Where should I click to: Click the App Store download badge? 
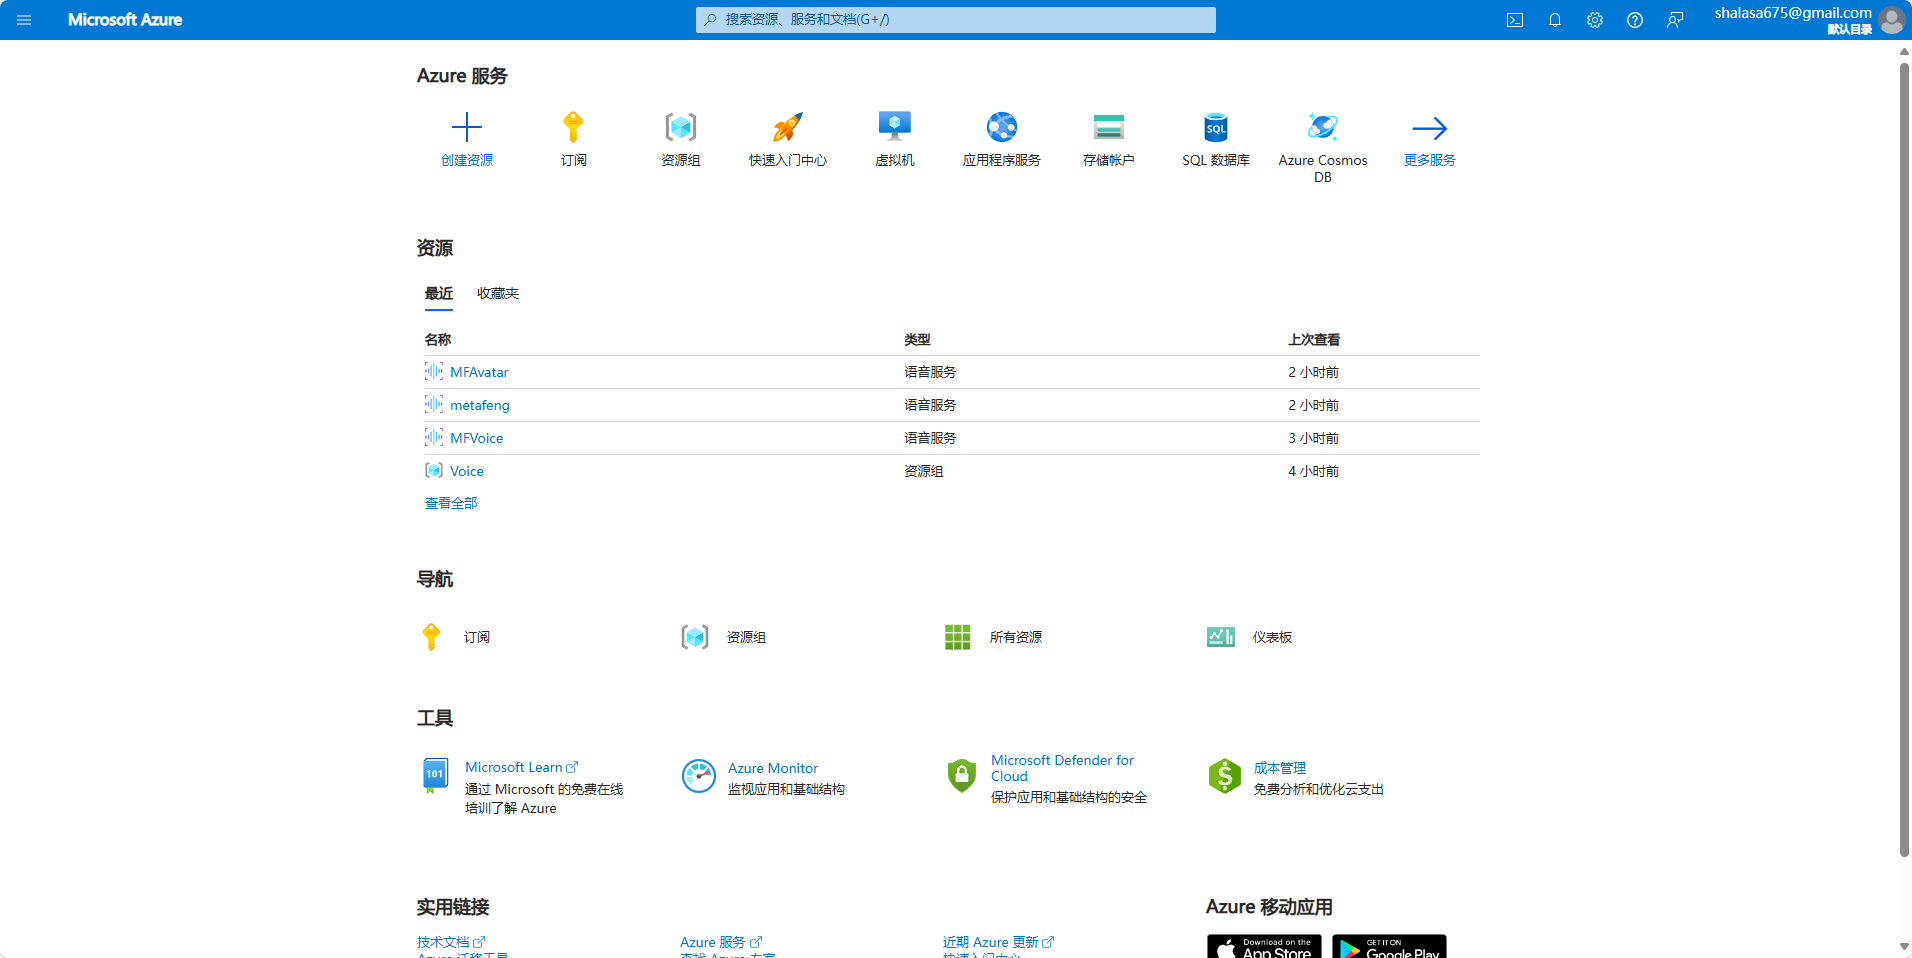tap(1264, 947)
